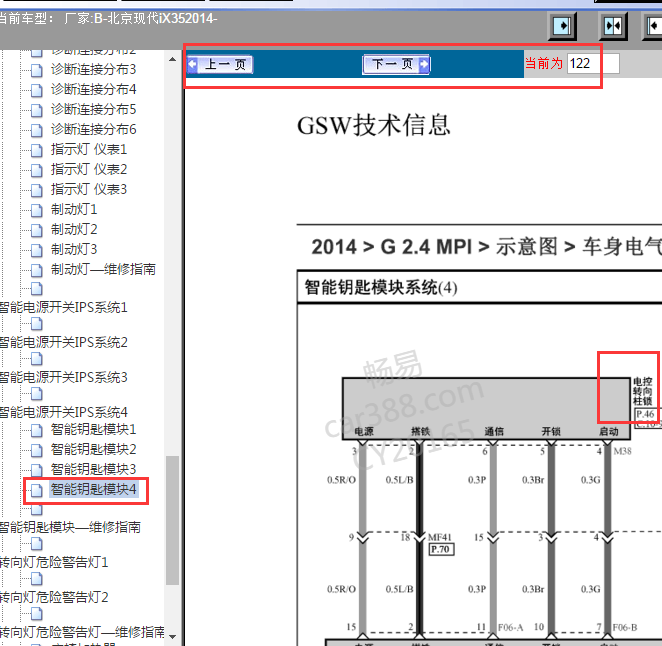Open tree item 指示灯 仪表1
The image size is (662, 646).
[x=89, y=149]
